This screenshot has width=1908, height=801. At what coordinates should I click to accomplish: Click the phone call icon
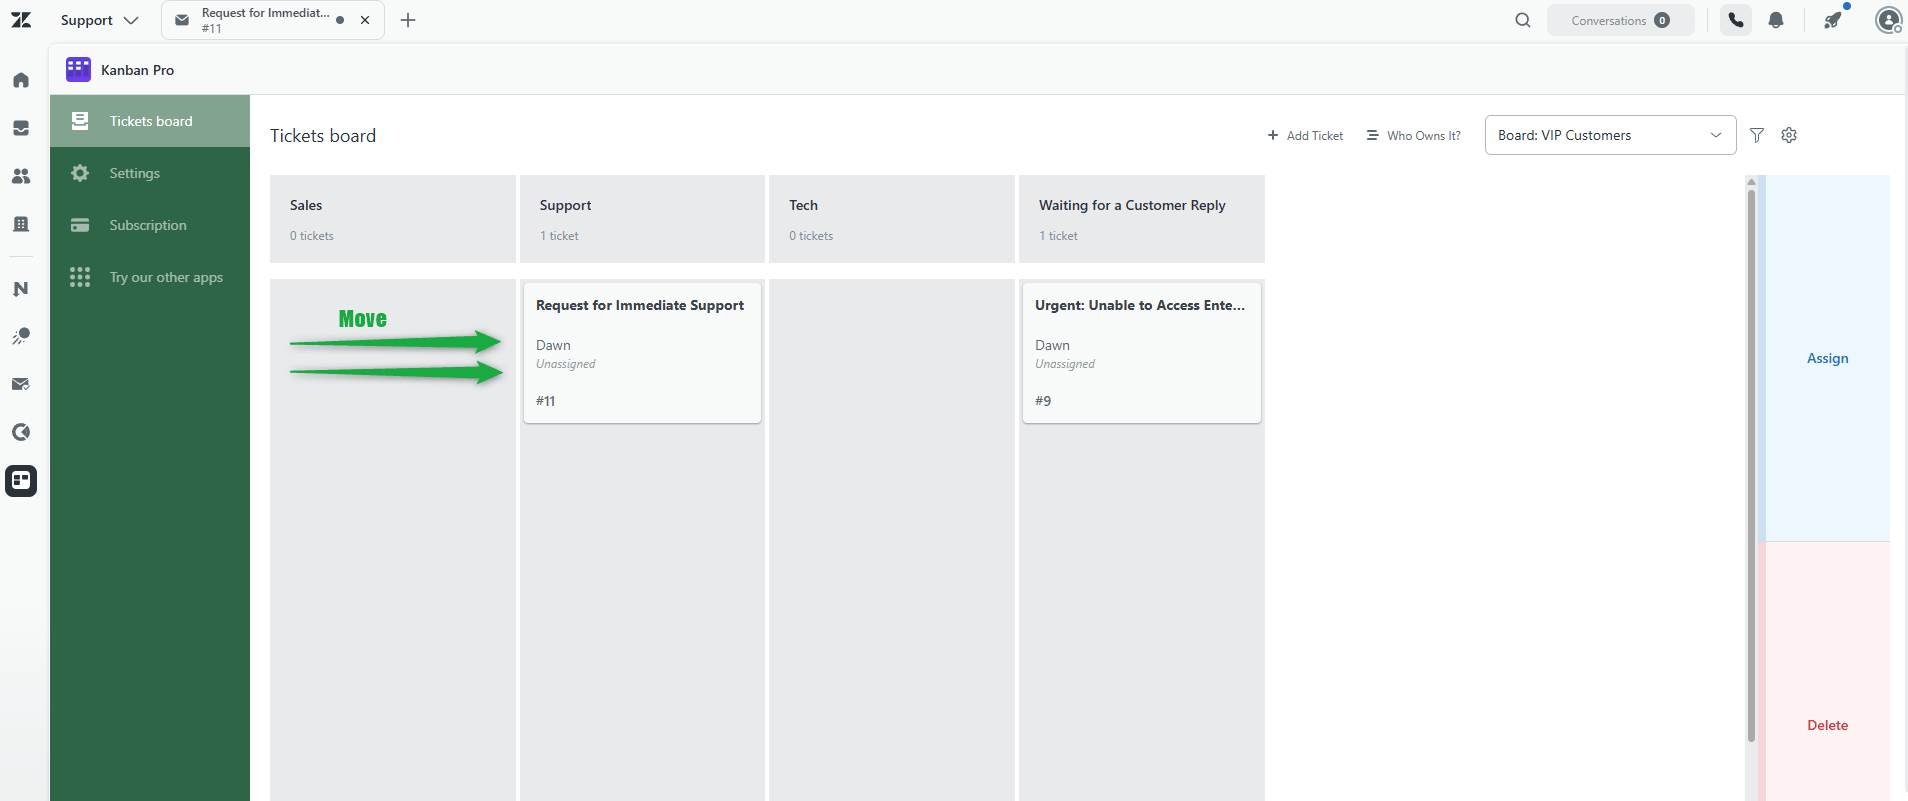point(1736,20)
